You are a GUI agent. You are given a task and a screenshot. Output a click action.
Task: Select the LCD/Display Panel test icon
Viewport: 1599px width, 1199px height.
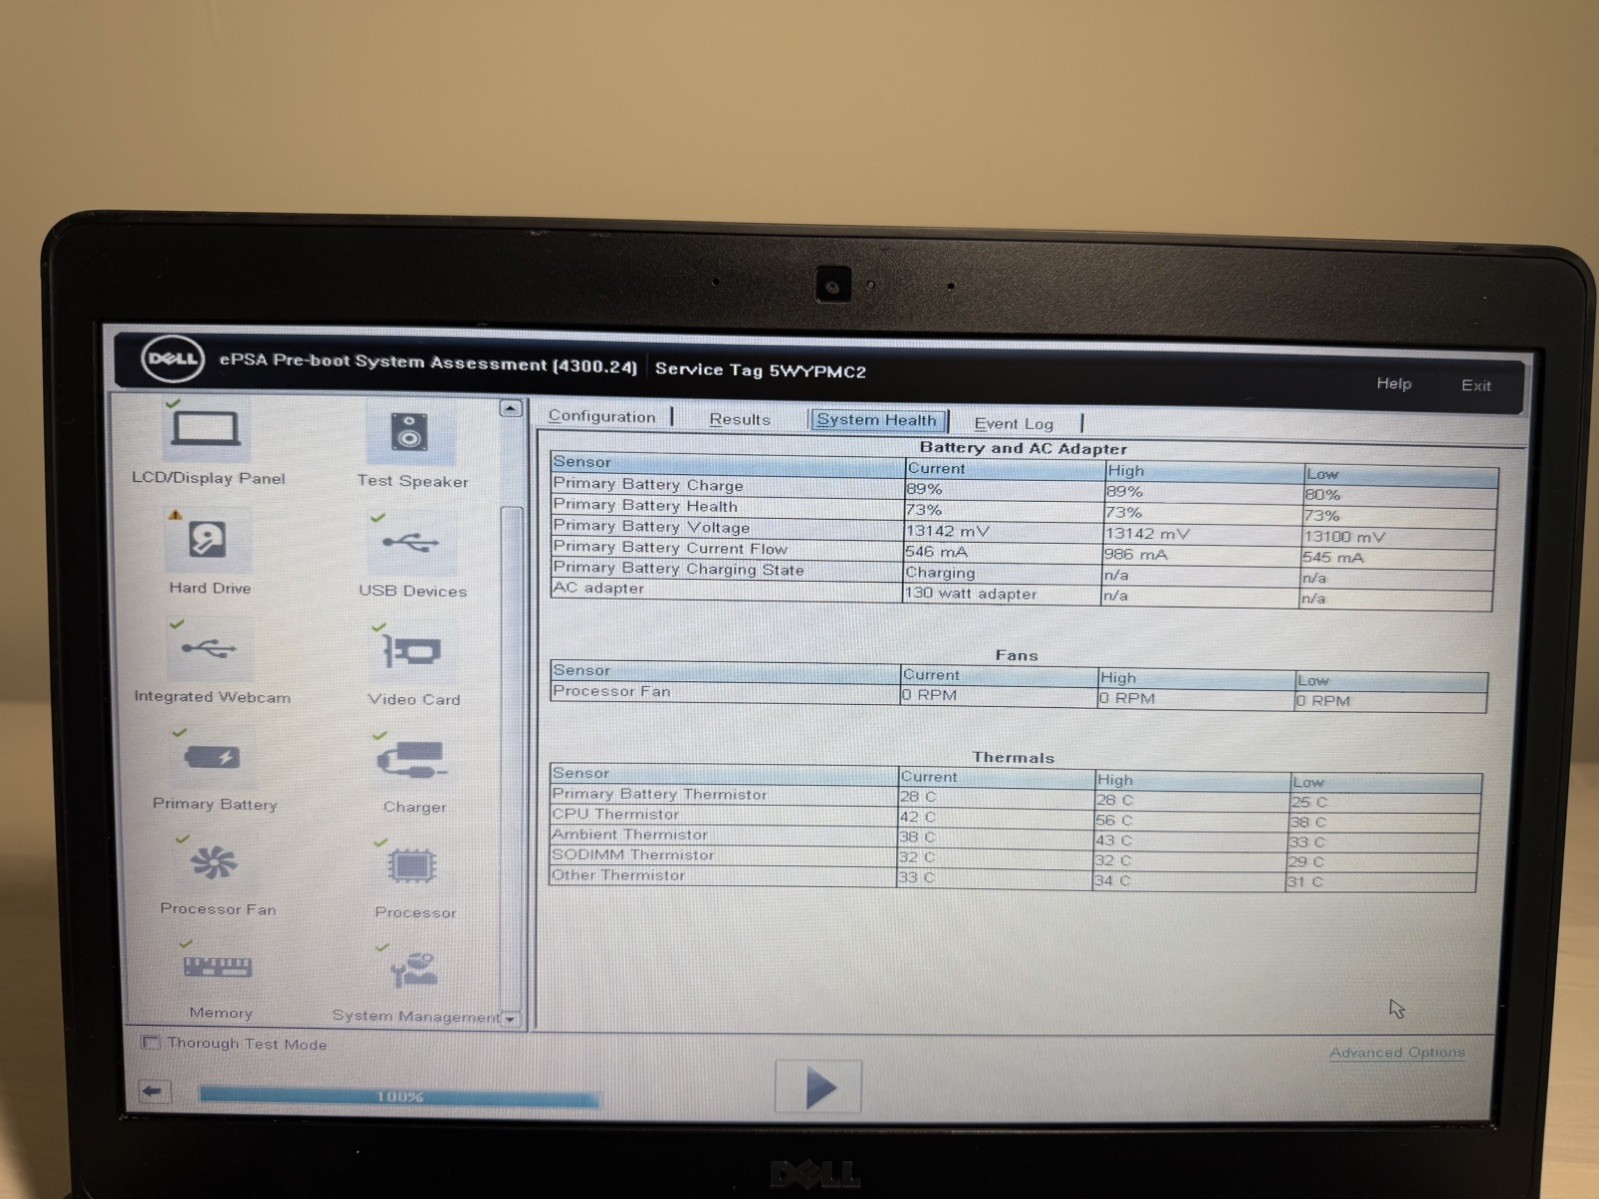[206, 431]
